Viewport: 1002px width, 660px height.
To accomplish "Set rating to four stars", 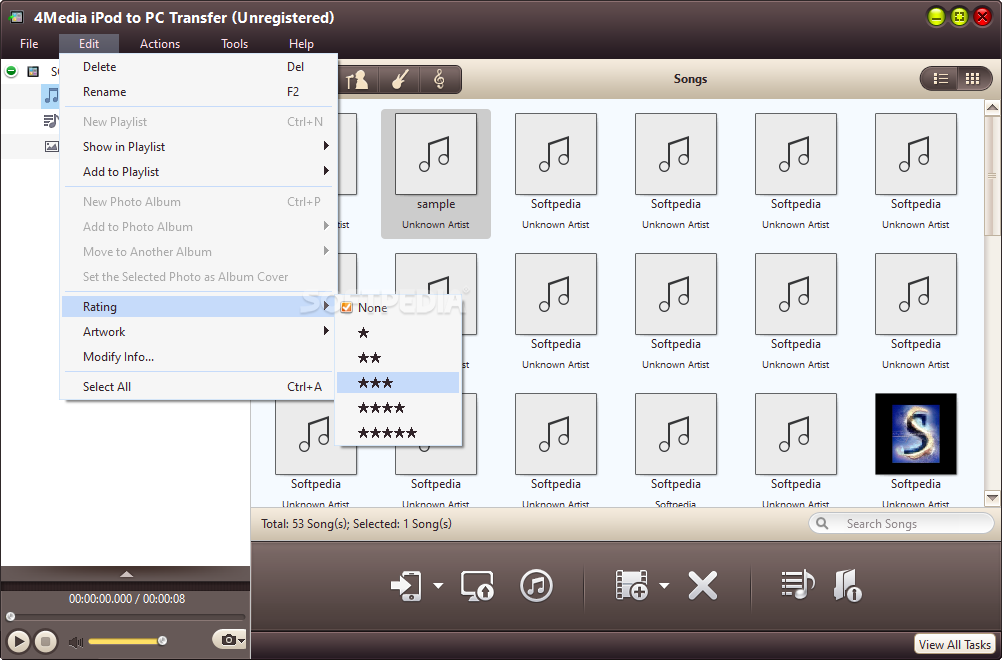I will pyautogui.click(x=397, y=408).
